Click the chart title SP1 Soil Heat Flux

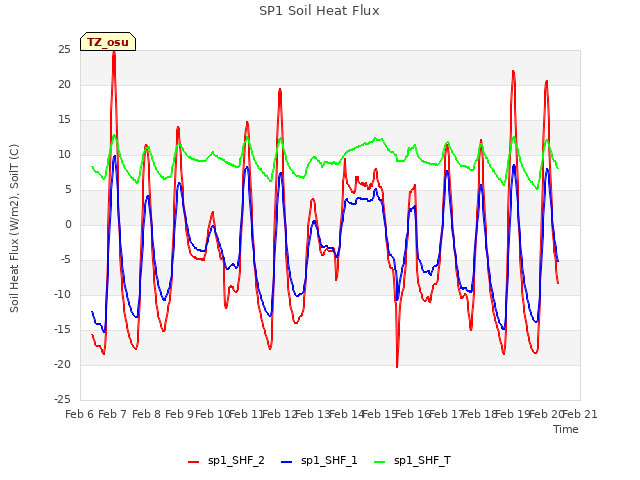click(x=319, y=11)
